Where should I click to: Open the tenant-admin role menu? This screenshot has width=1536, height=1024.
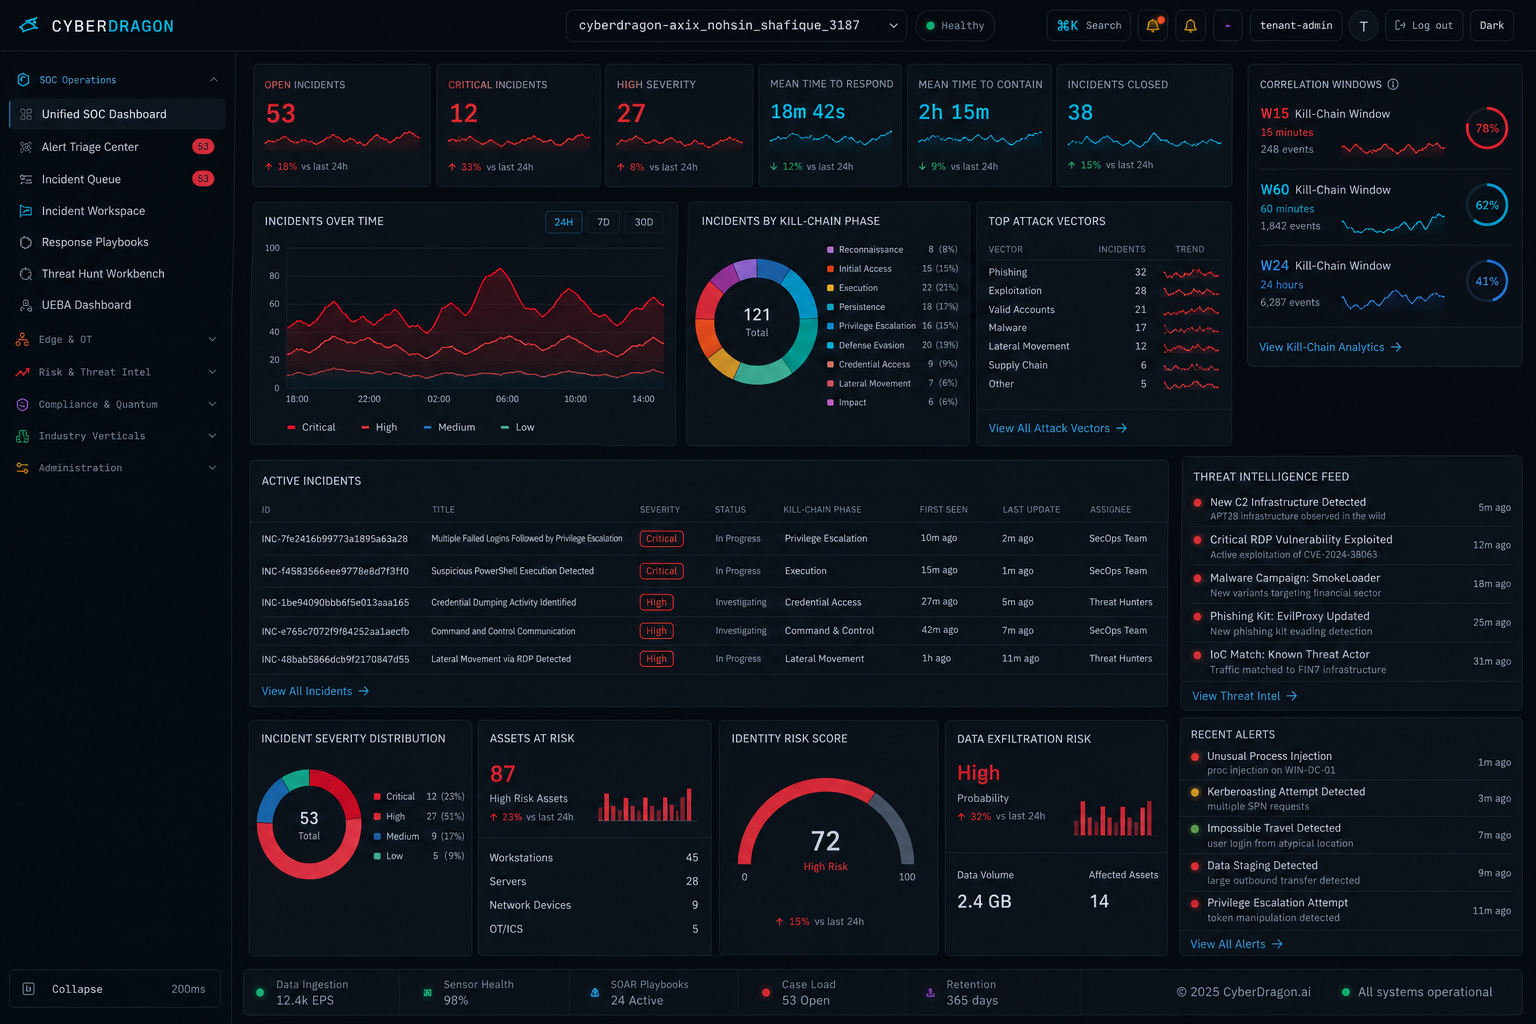pos(1296,26)
